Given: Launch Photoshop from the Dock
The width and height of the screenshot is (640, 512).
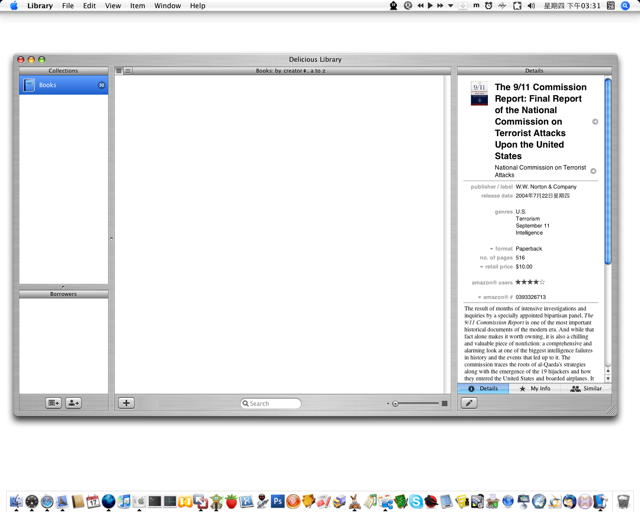Looking at the screenshot, I should [278, 501].
